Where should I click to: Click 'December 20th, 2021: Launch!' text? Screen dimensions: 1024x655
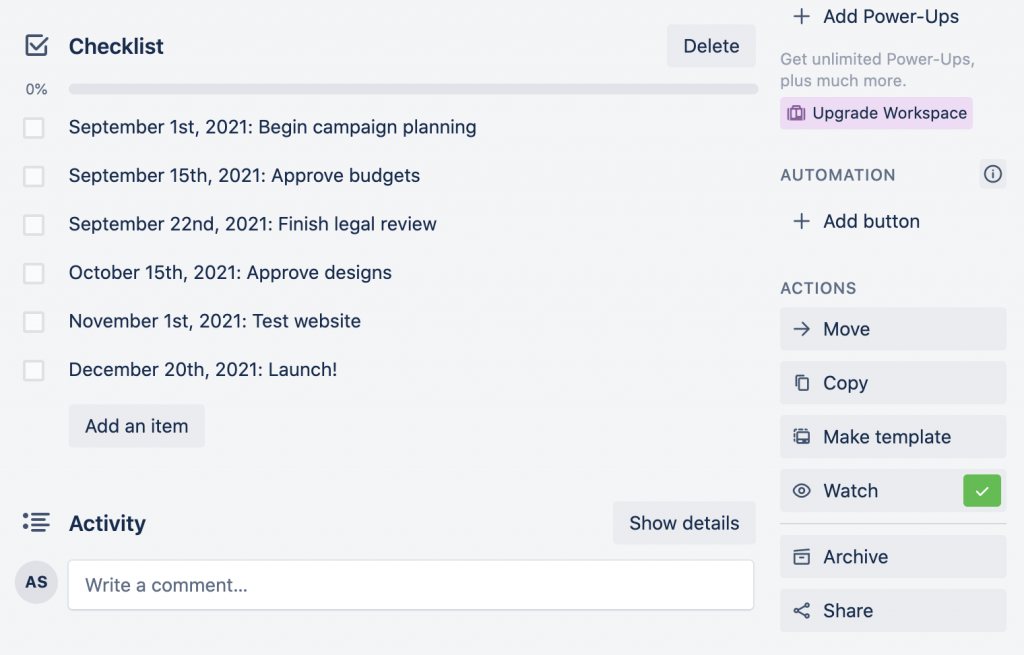[x=202, y=370]
